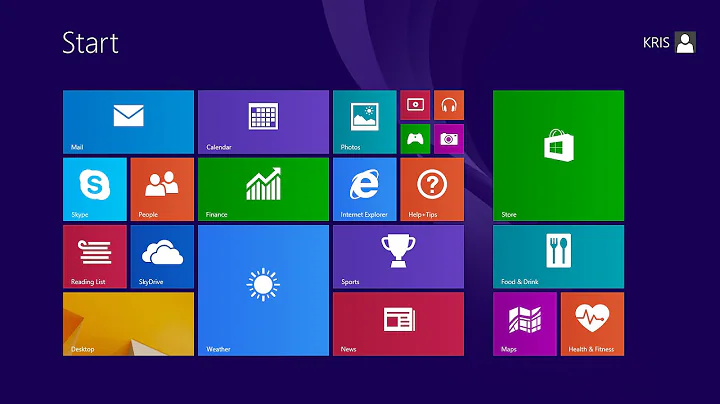
Task: Click the KRIS user account name
Action: pos(656,43)
